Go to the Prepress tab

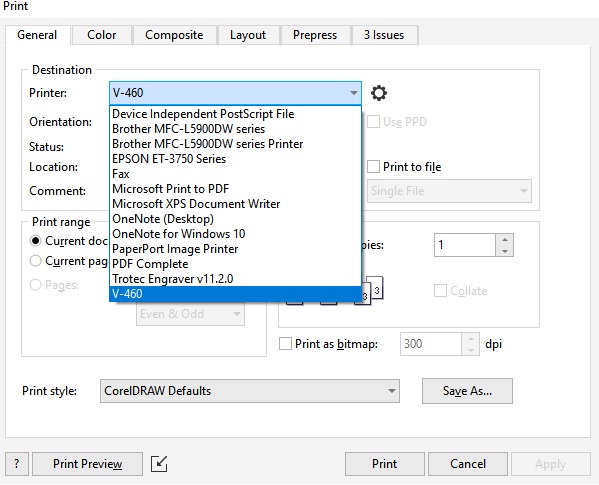pos(315,35)
